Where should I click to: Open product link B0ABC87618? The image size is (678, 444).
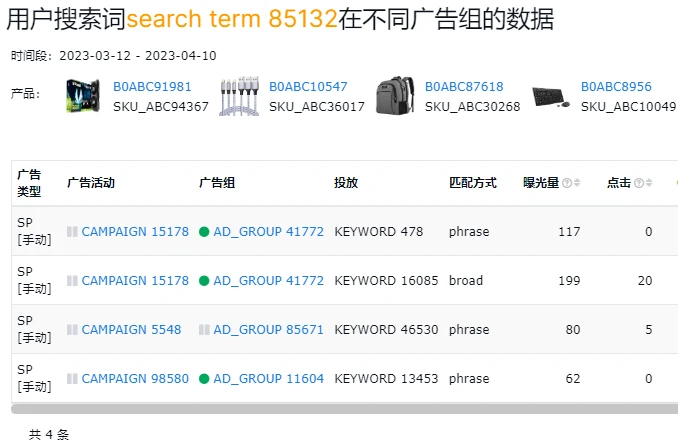pyautogui.click(x=464, y=87)
